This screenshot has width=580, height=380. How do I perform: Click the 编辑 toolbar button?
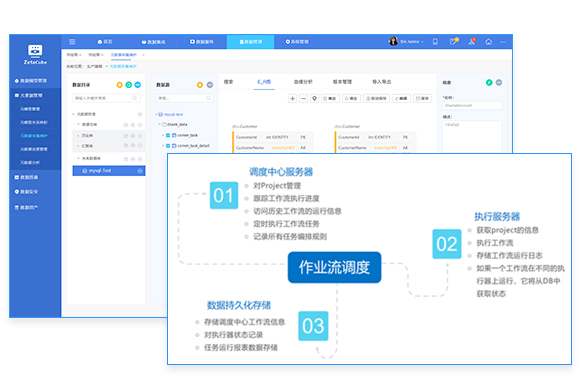click(x=401, y=98)
